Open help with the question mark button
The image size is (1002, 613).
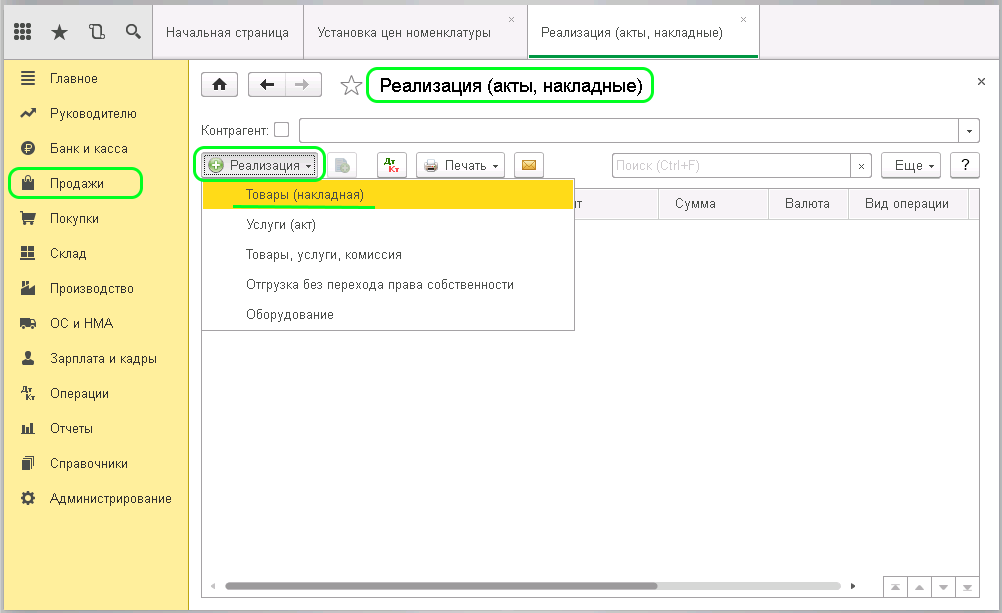coord(964,164)
